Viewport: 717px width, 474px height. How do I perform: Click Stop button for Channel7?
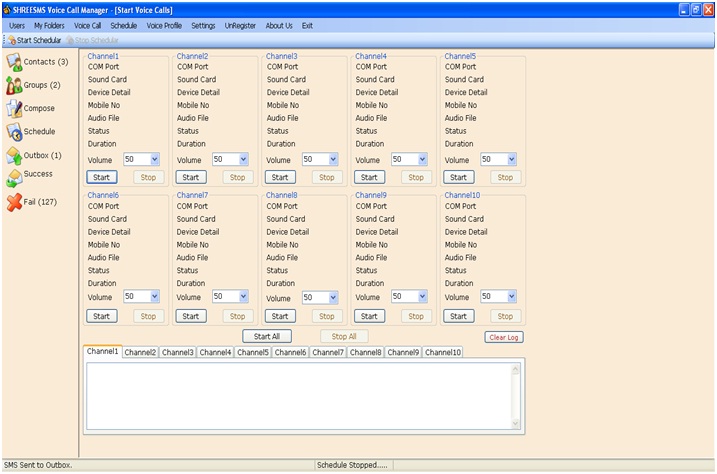237,316
